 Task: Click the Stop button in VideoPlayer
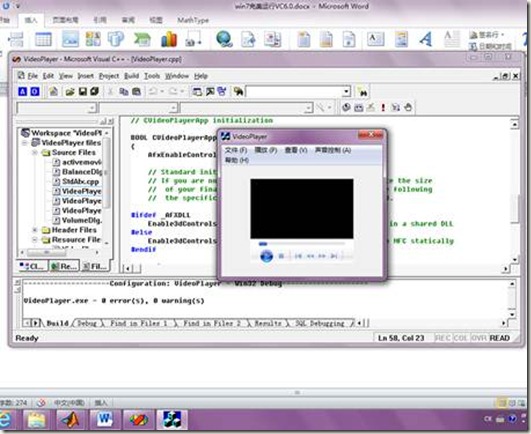click(x=281, y=256)
